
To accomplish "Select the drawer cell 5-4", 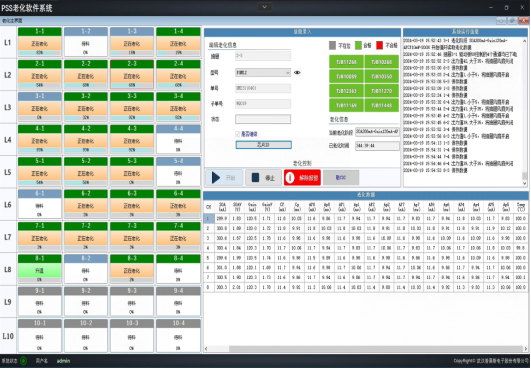I will point(178,172).
